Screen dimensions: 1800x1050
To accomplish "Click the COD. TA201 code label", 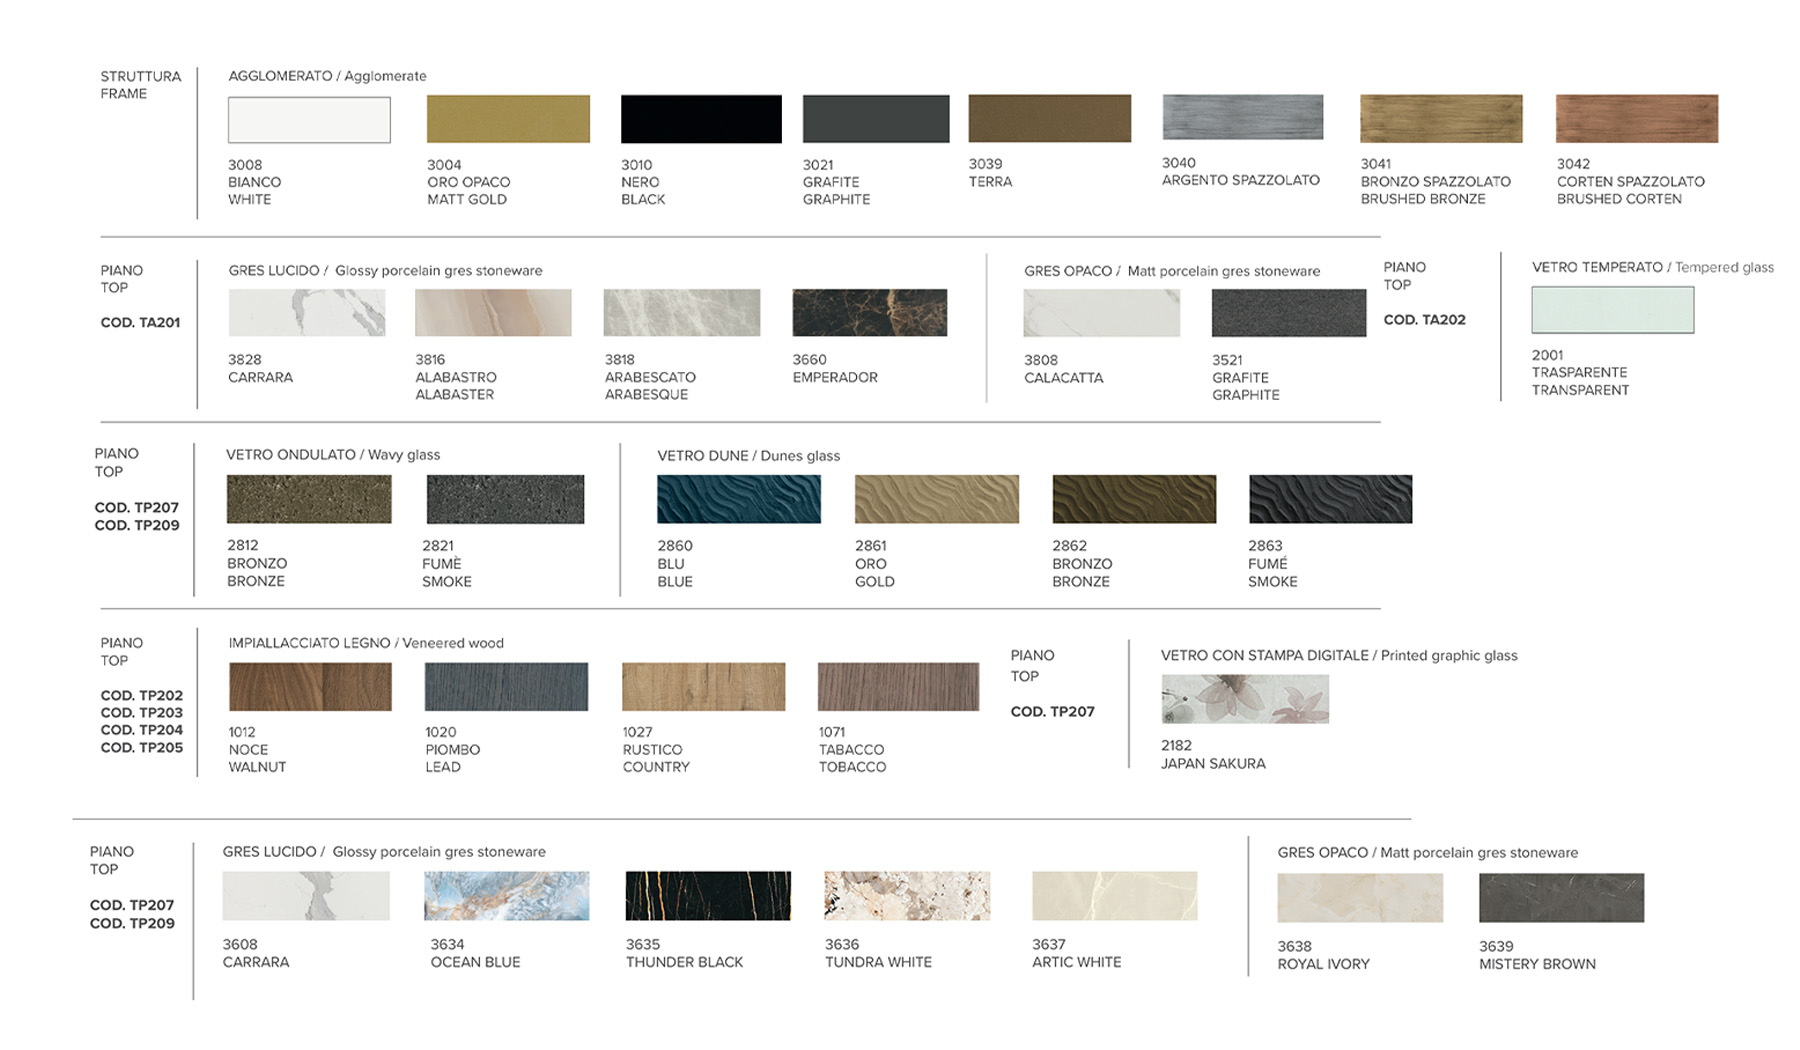I will [140, 322].
